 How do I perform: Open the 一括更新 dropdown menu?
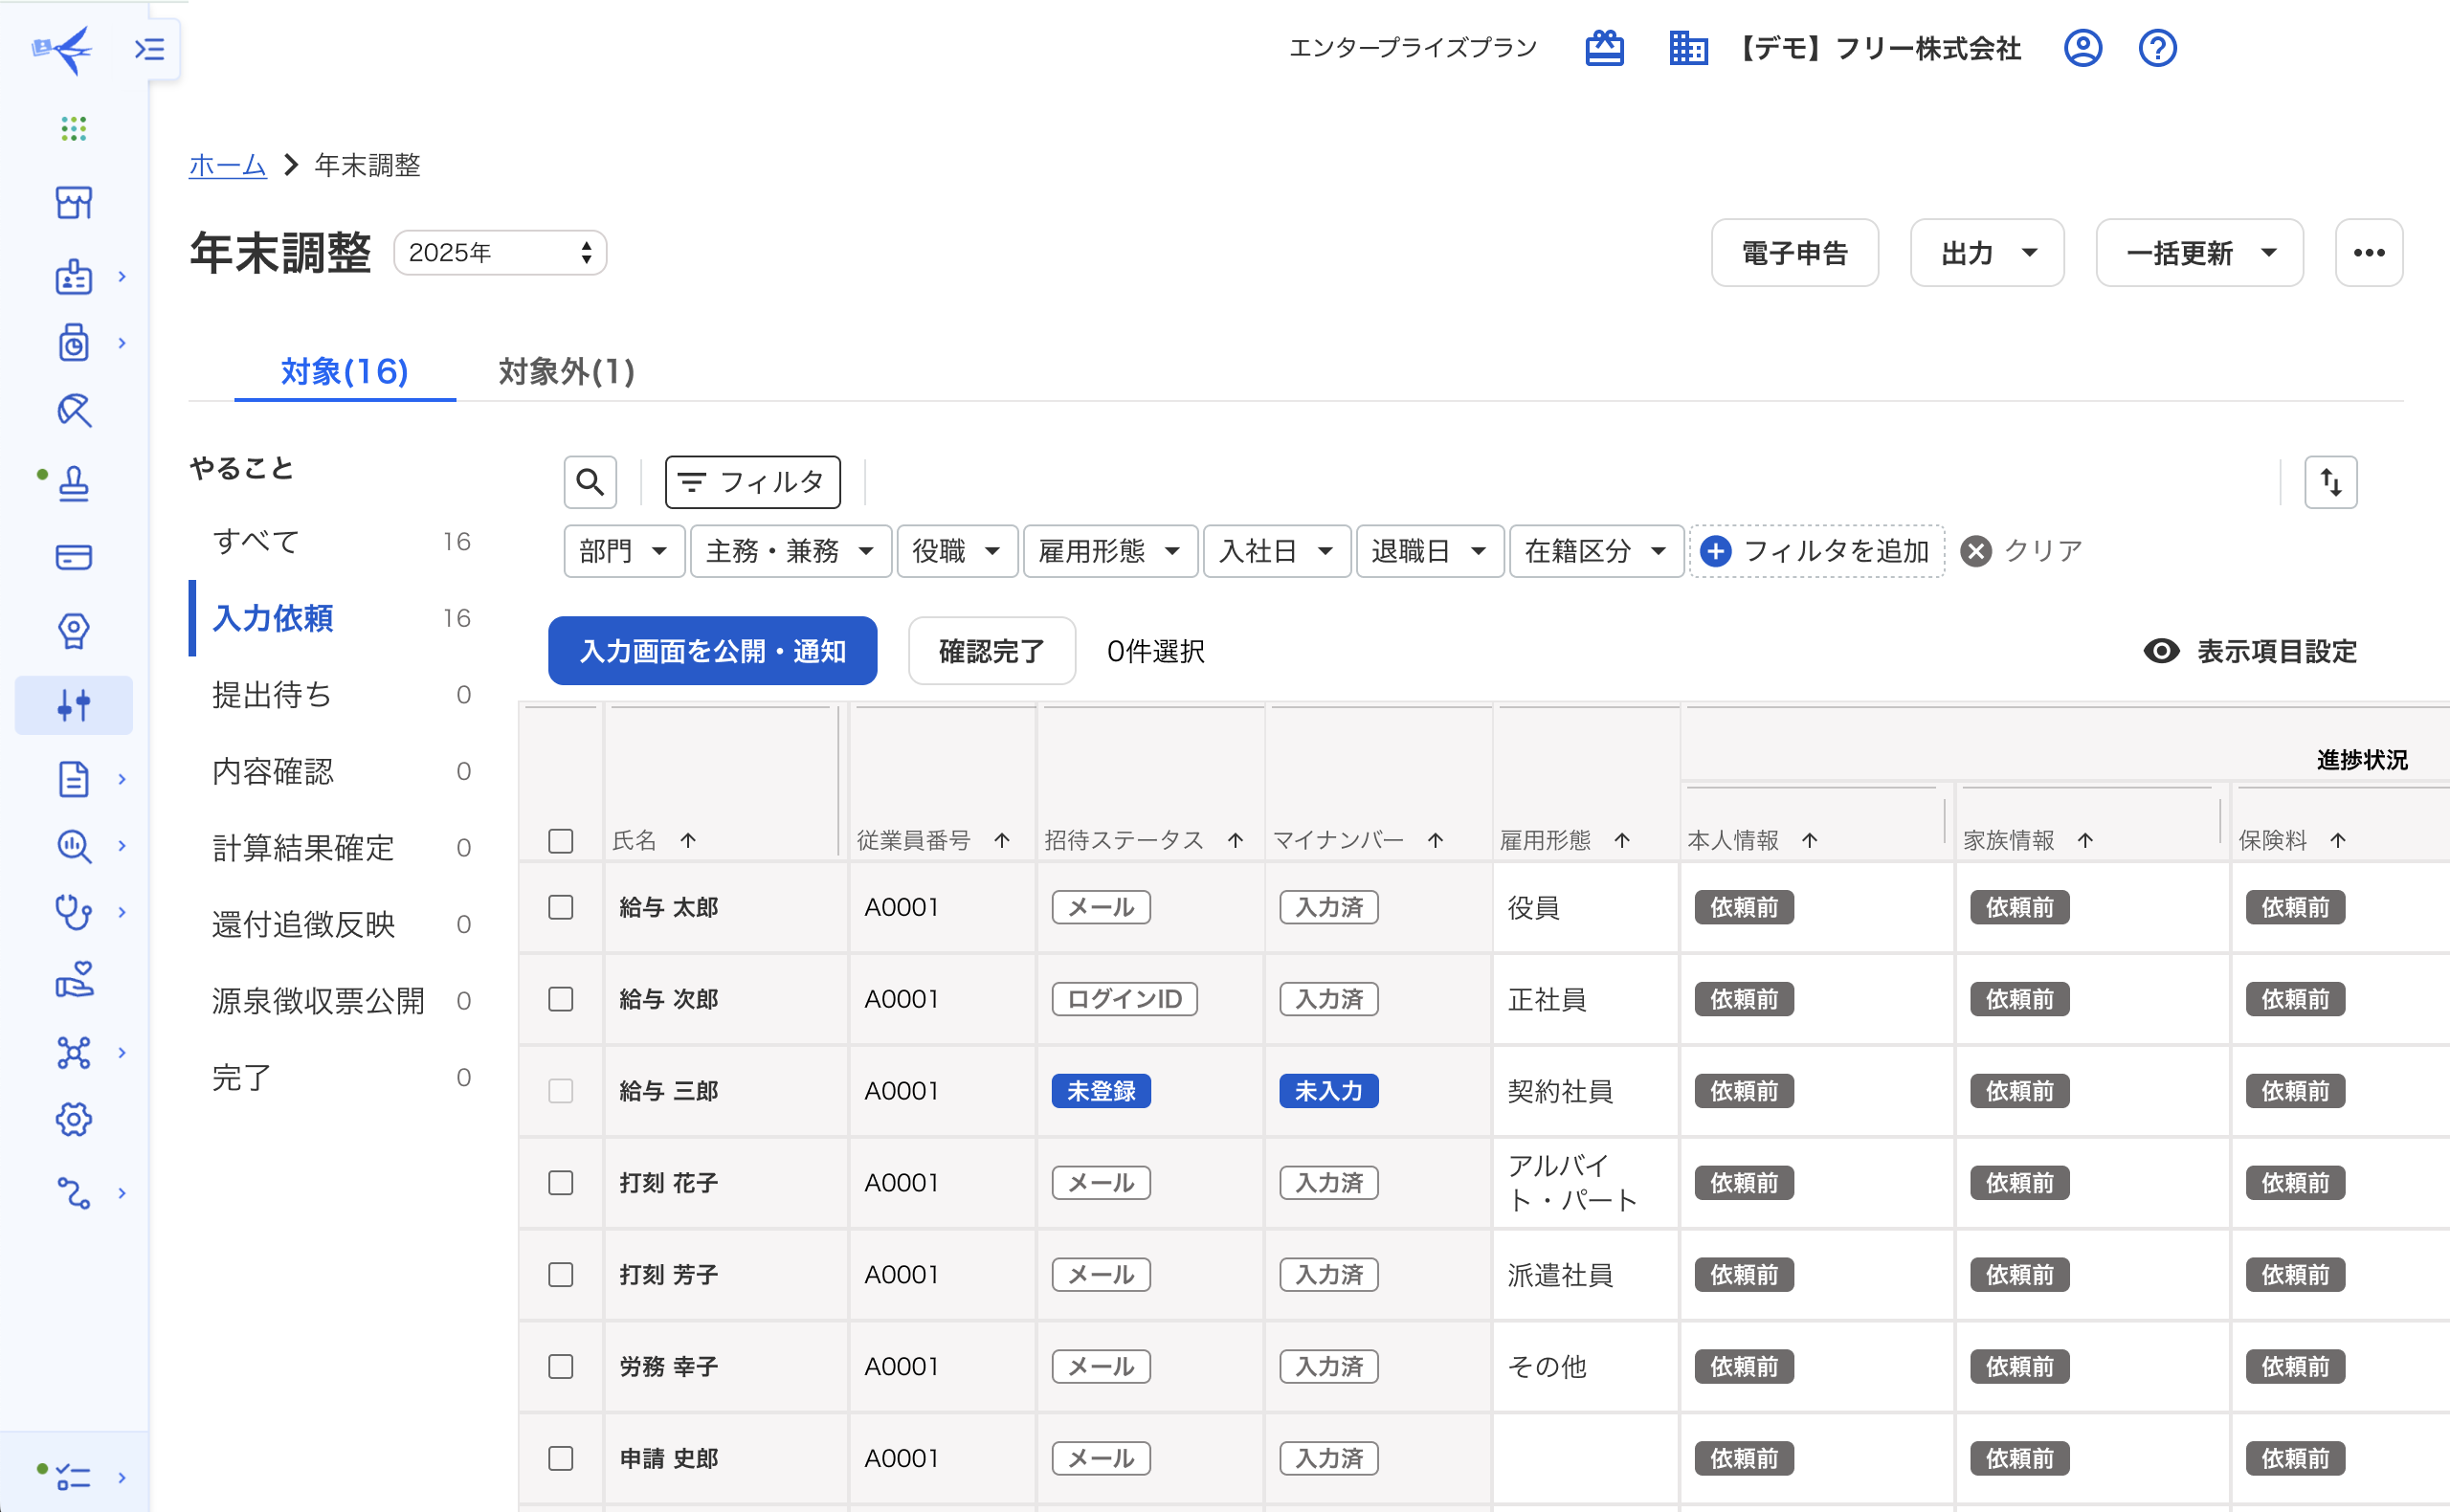pos(2199,253)
